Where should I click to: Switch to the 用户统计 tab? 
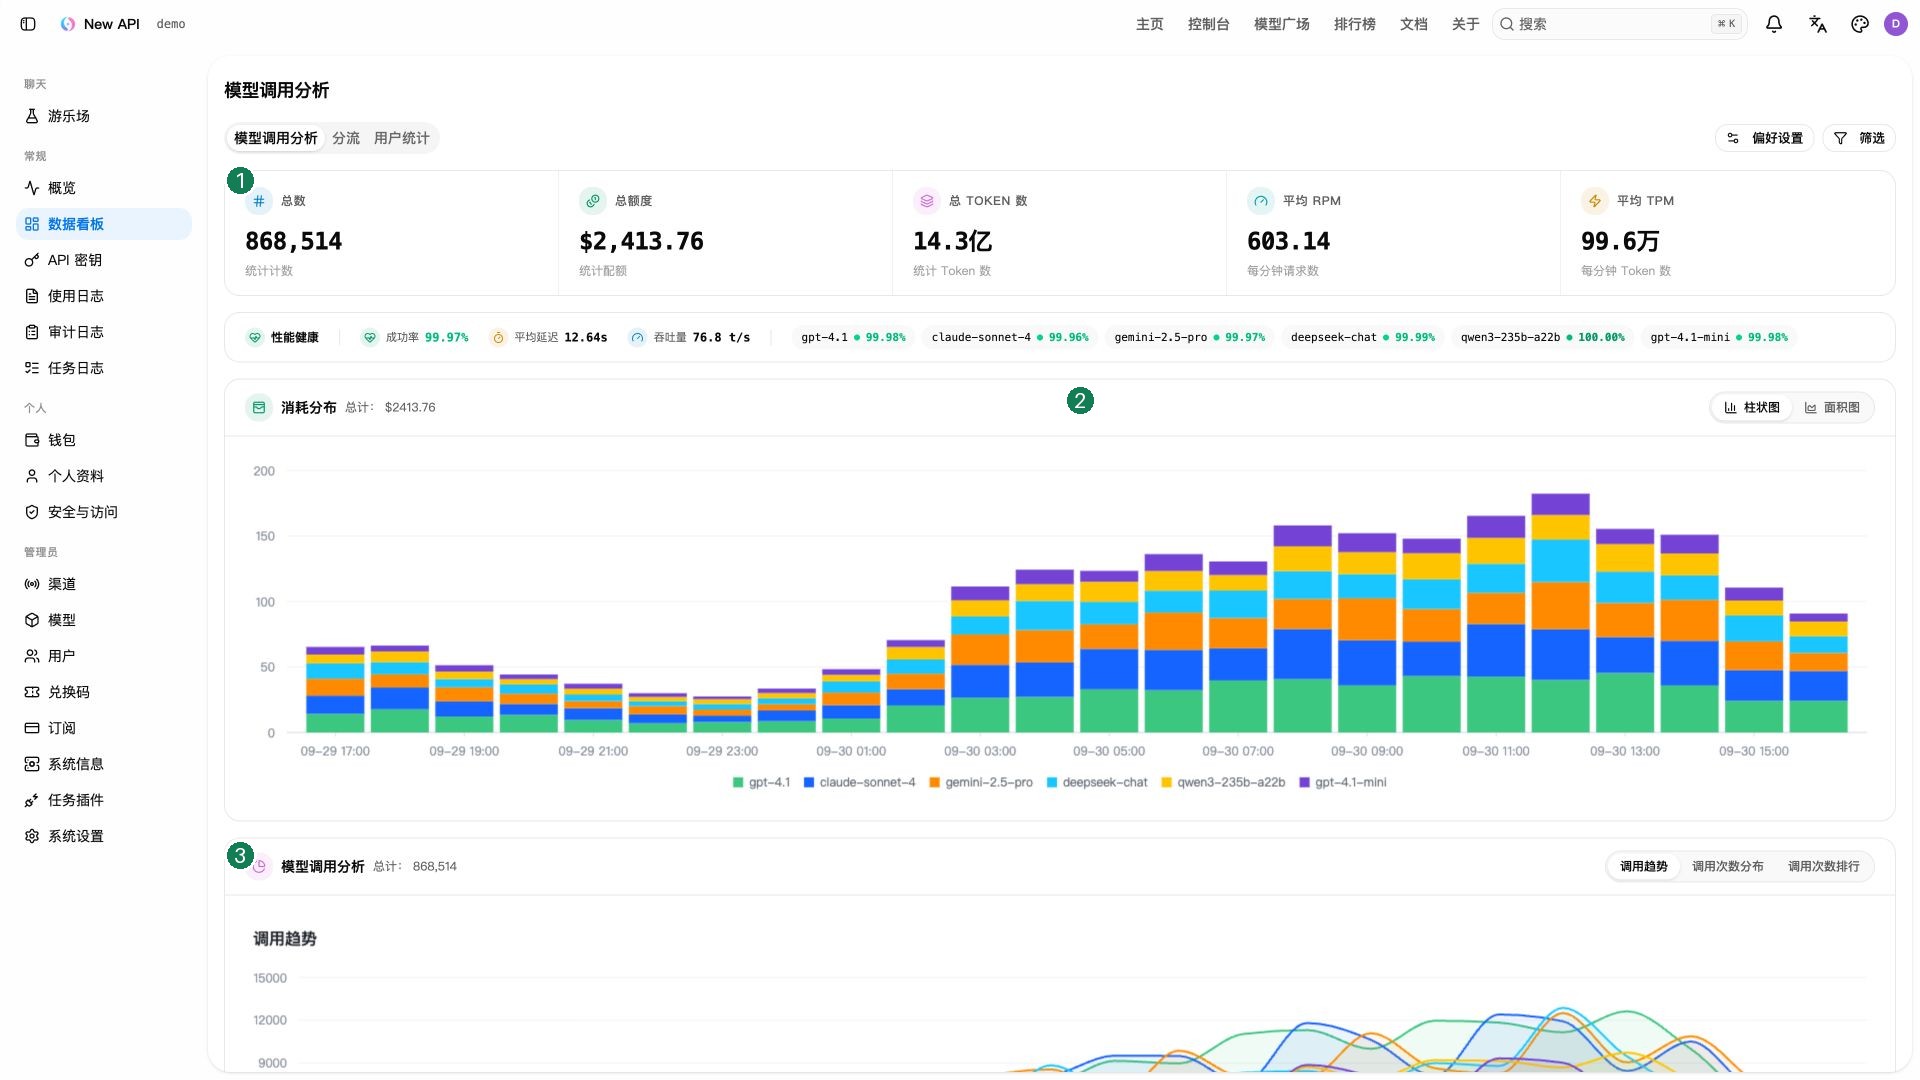click(402, 138)
